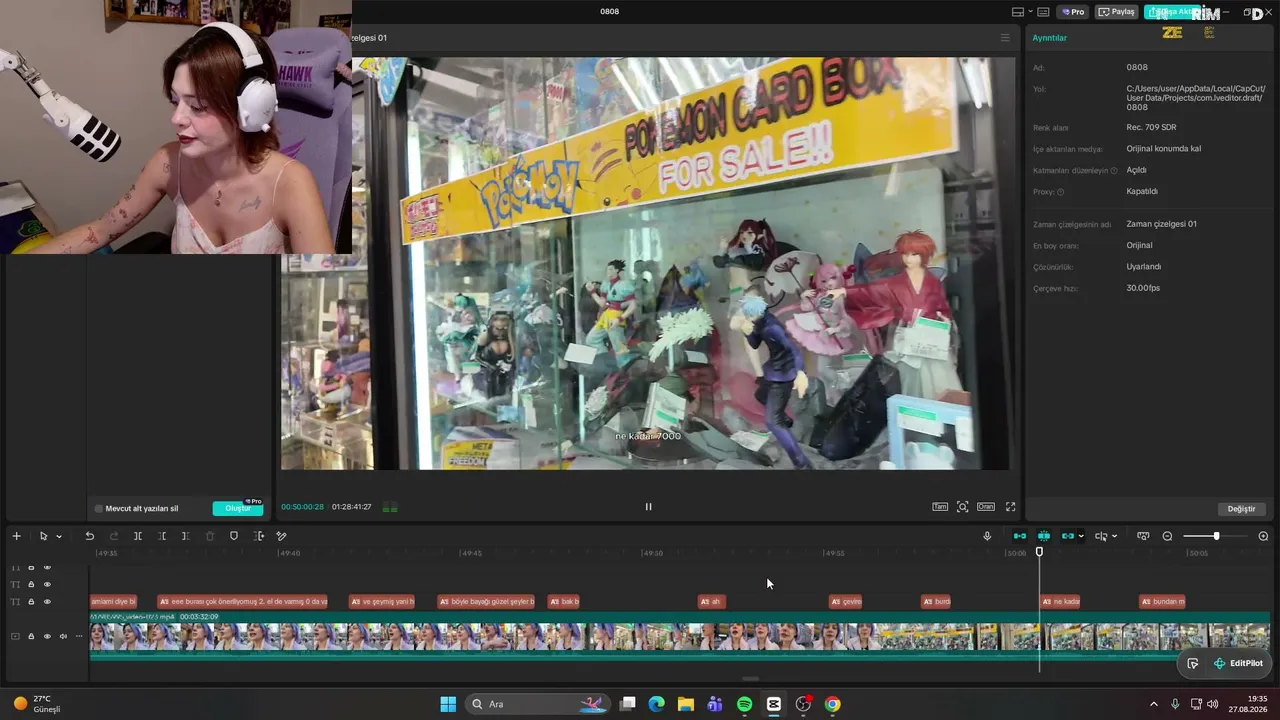Expand the linkage options arrow
This screenshot has height=720, width=1280.
[x=1081, y=536]
